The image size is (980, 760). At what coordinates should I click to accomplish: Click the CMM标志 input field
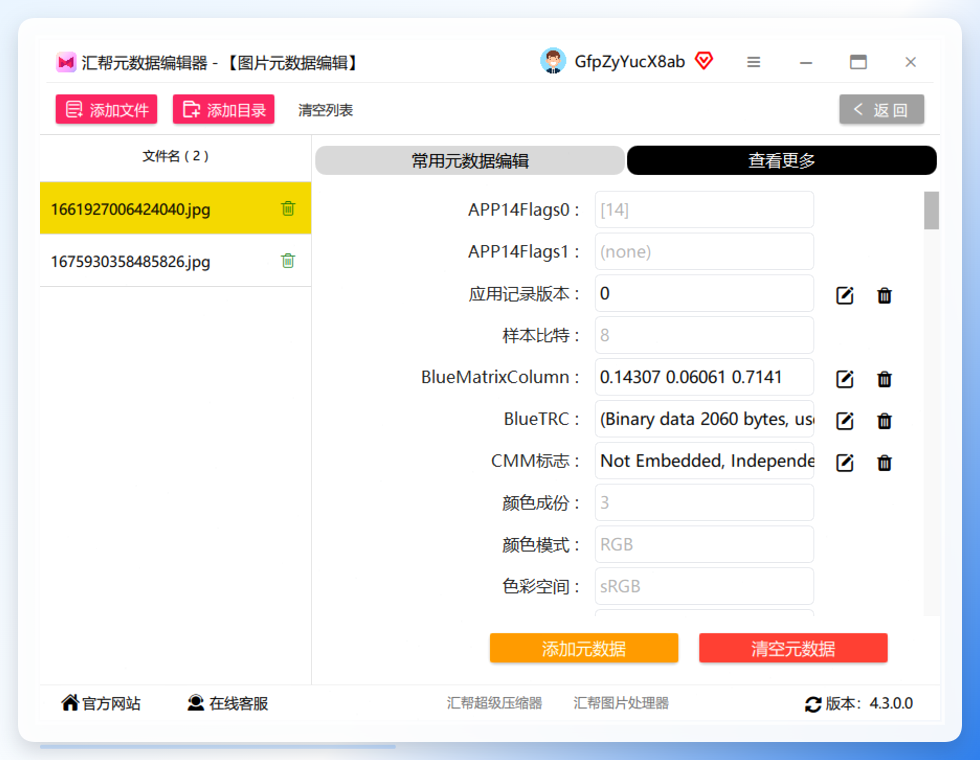(x=704, y=461)
